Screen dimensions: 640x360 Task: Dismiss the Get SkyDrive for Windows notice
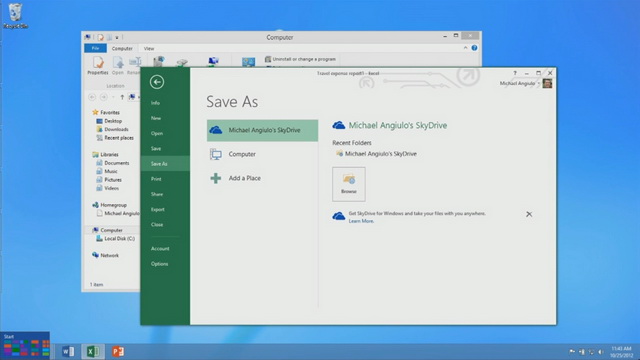[529, 214]
